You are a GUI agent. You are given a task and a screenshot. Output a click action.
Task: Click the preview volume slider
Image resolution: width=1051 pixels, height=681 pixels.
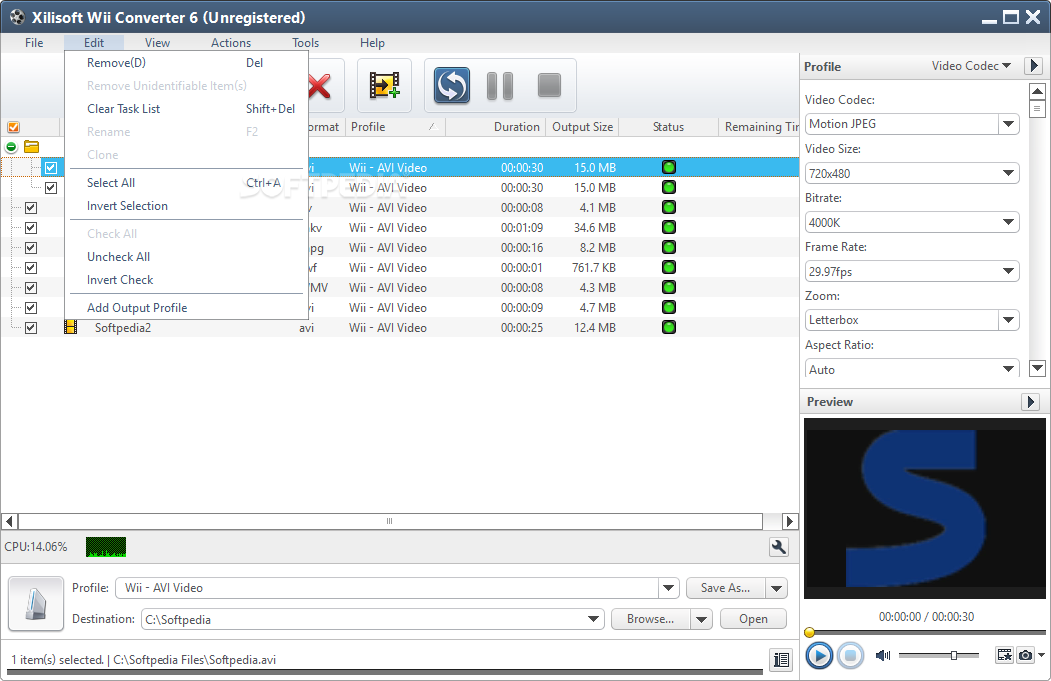[938, 655]
